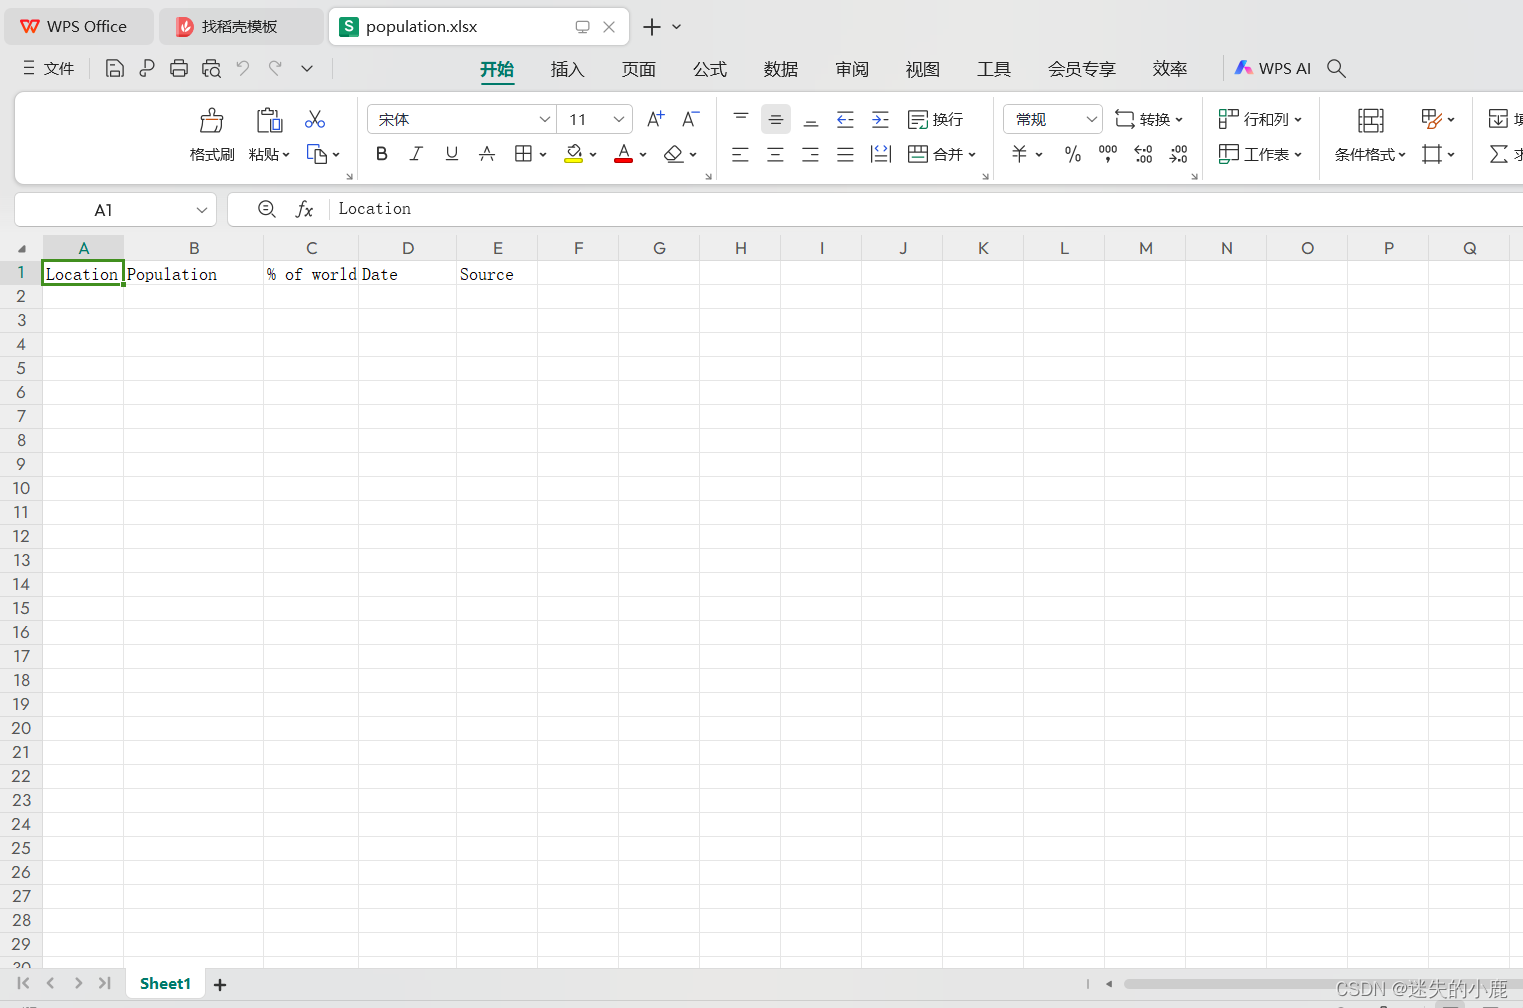Click the Paste clipboard icon
1523x1008 pixels.
[x=269, y=120]
